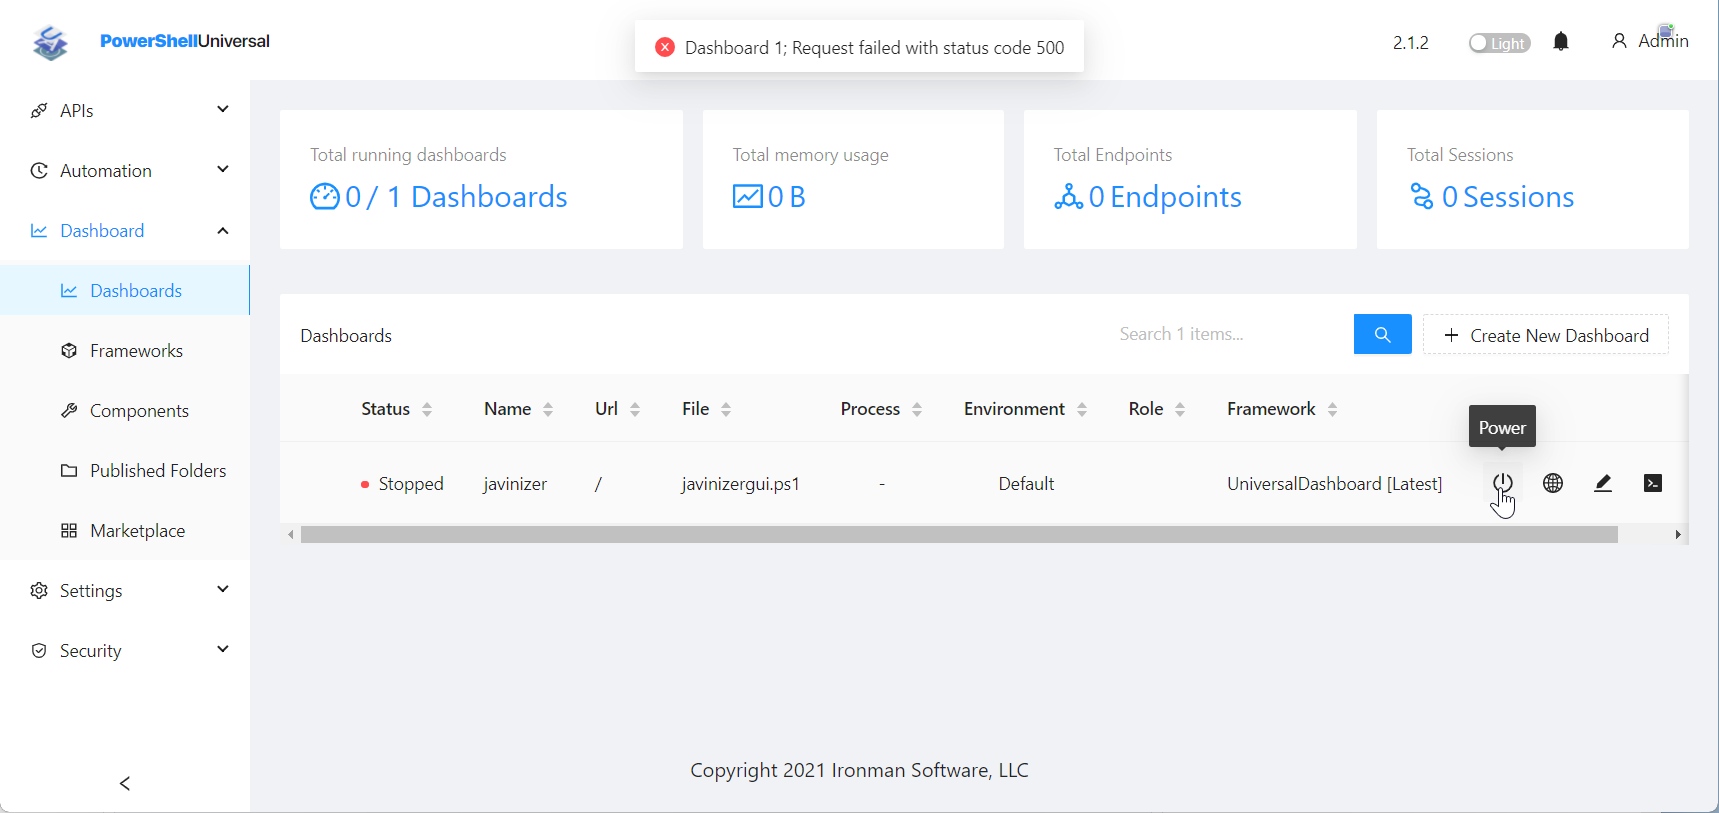Screen dimensions: 1719x813
Task: Open the Admin user menu
Action: pyautogui.click(x=1650, y=41)
